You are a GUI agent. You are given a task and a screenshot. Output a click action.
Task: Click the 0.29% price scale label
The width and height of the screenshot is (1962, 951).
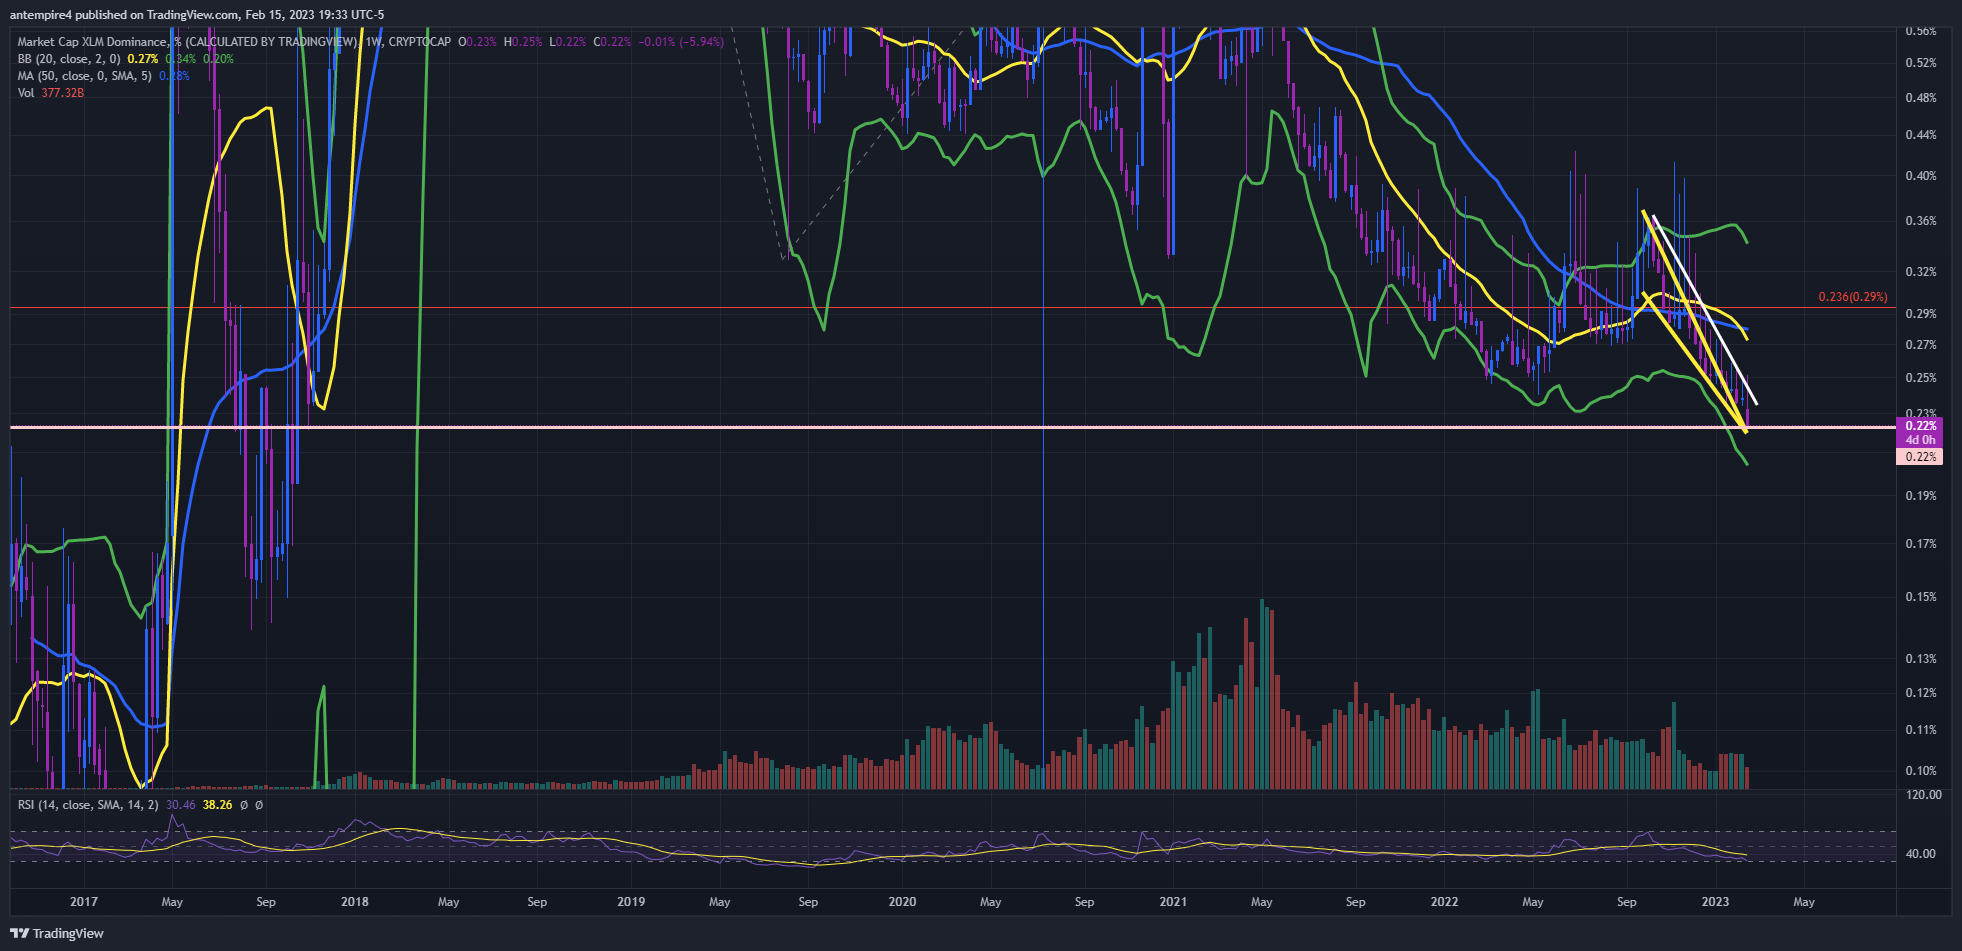coord(1921,314)
